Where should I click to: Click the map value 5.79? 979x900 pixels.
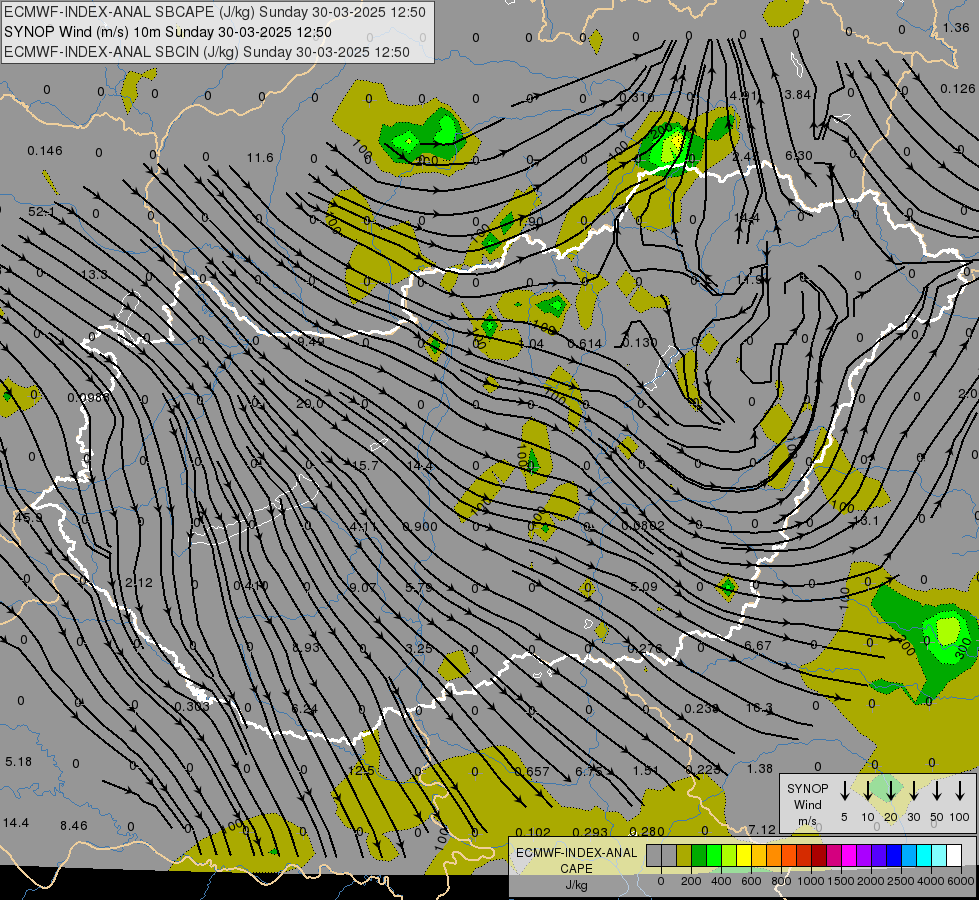coord(419,587)
